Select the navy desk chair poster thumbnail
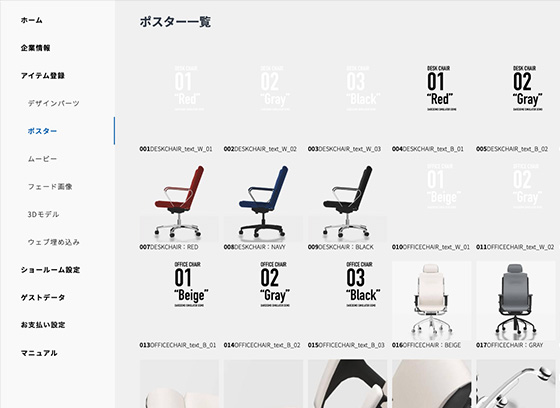The height and width of the screenshot is (408, 560). point(263,202)
